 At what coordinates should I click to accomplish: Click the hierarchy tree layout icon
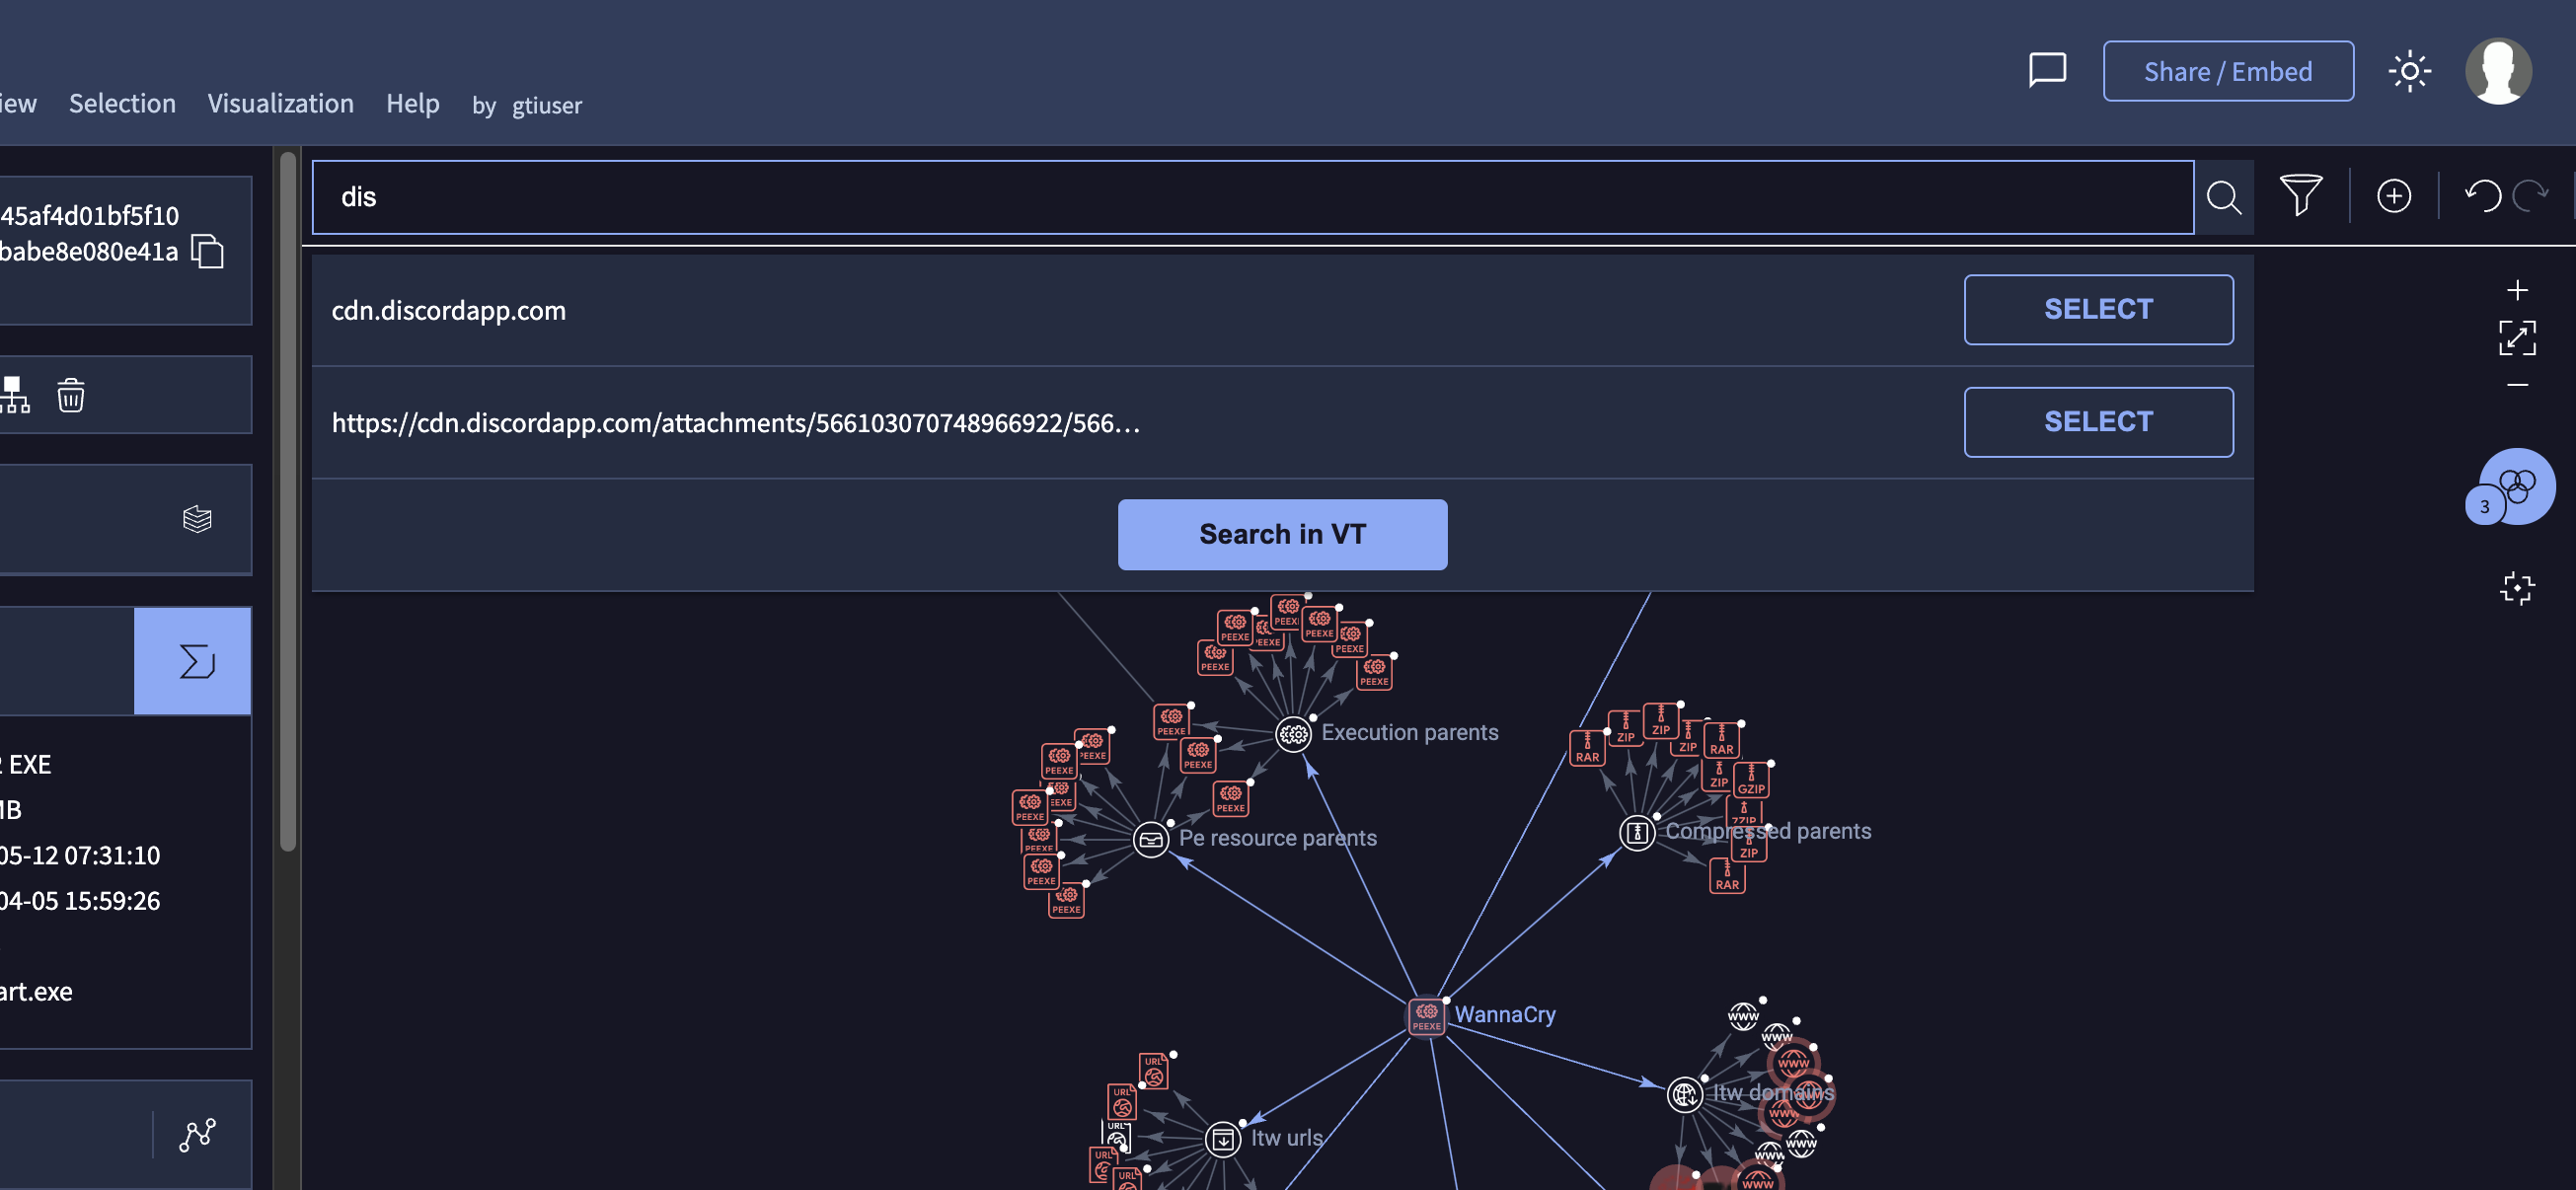[14, 395]
